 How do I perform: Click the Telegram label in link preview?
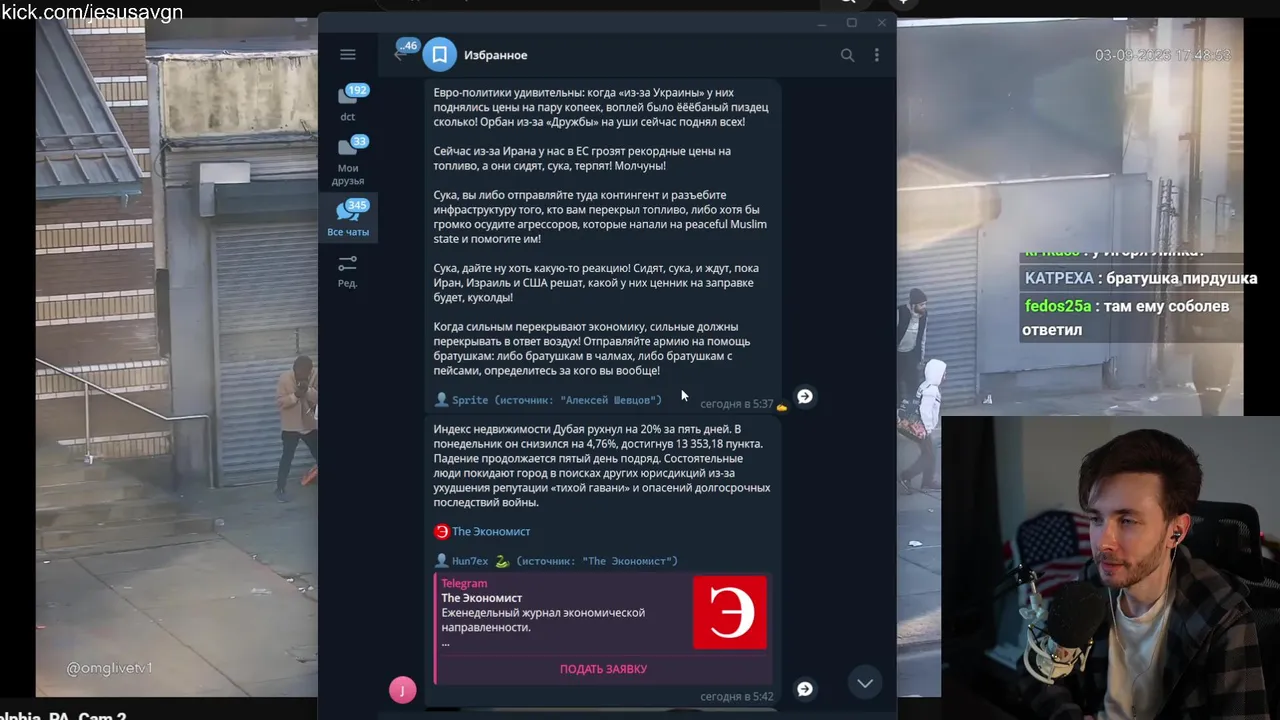[x=464, y=583]
